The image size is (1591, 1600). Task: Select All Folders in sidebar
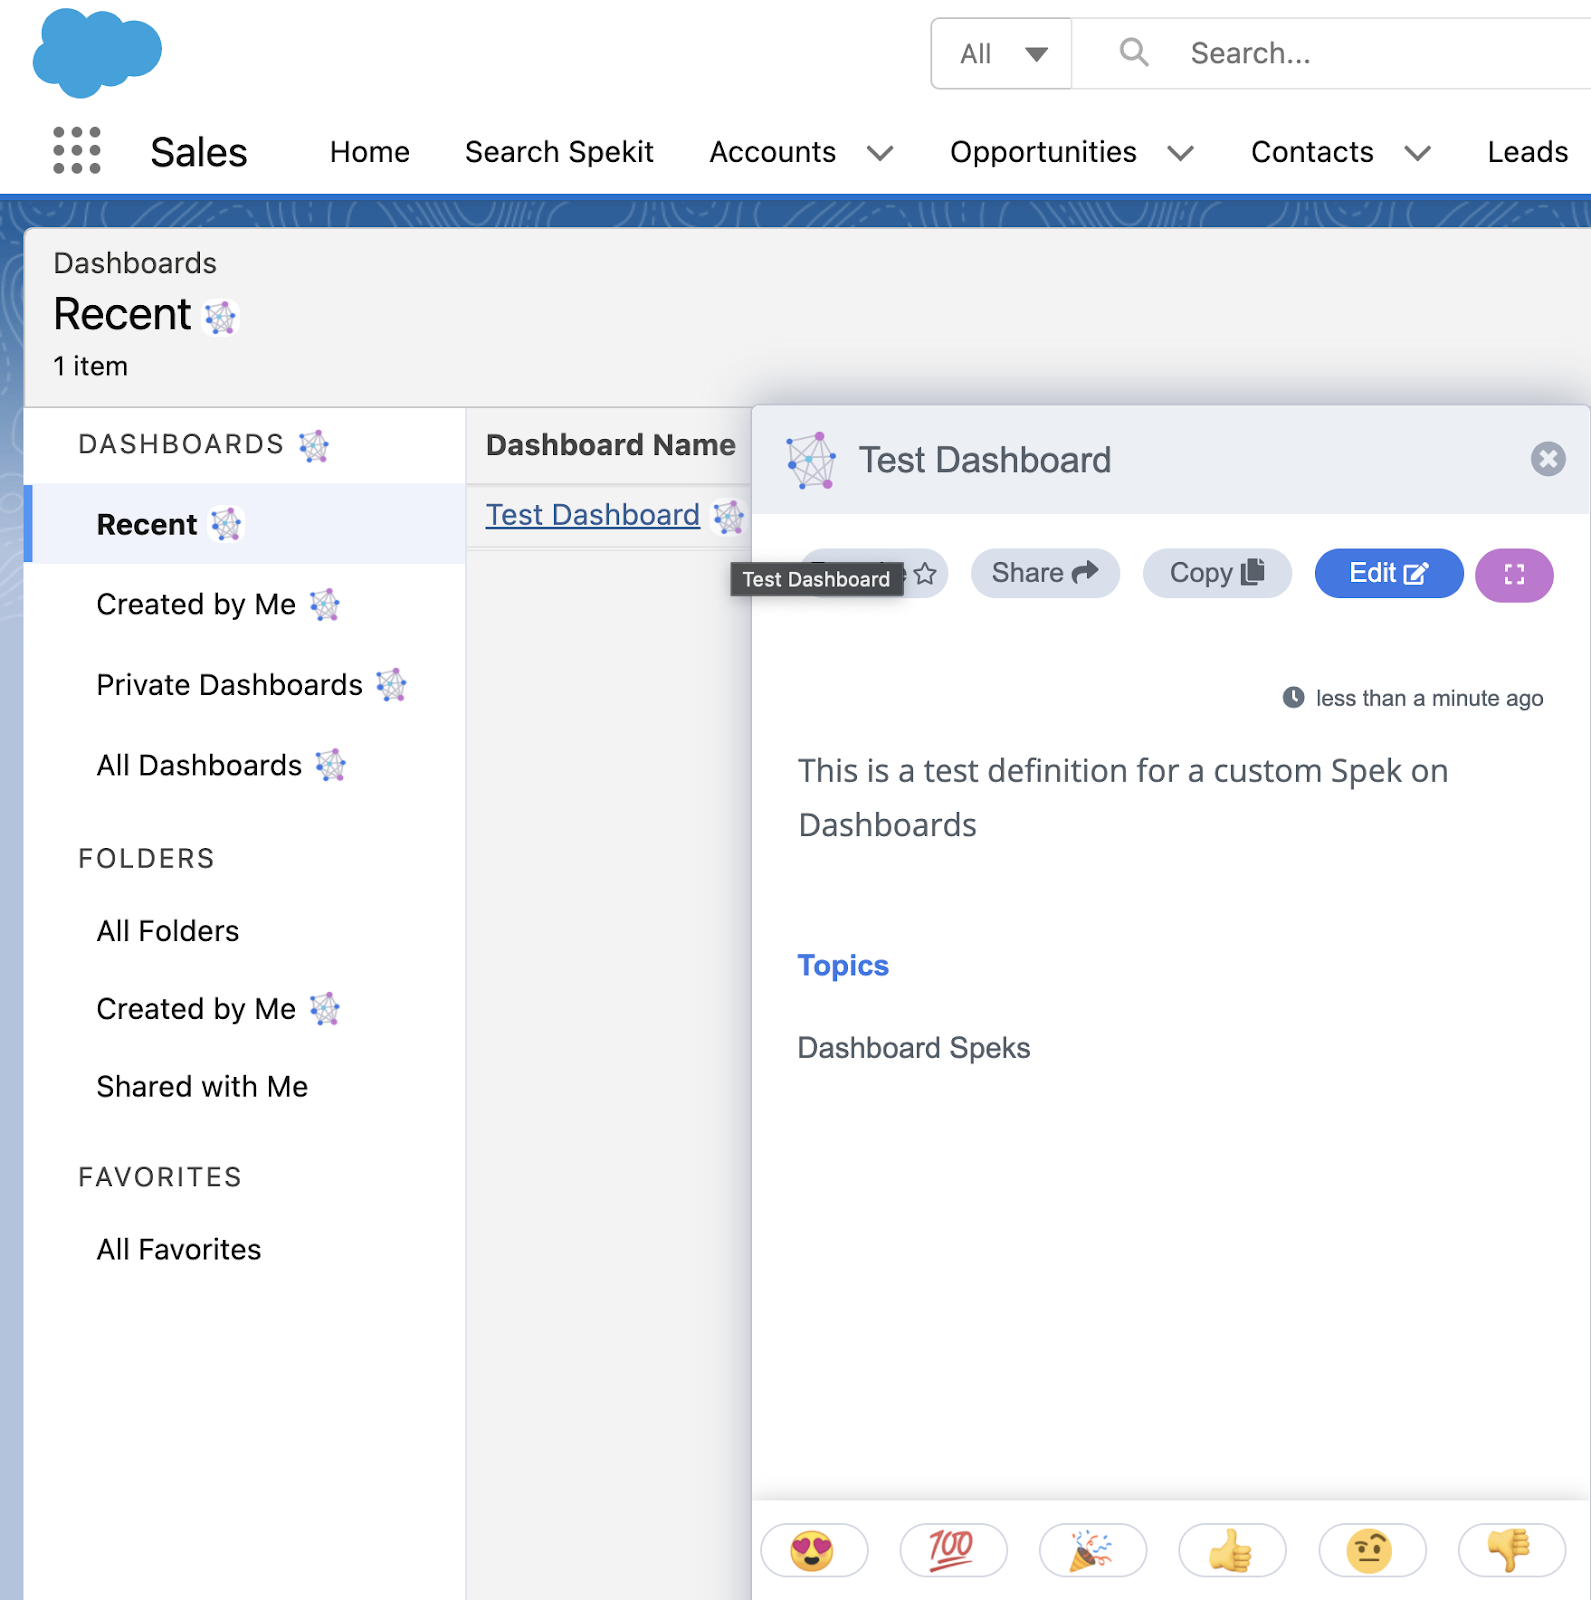point(168,931)
